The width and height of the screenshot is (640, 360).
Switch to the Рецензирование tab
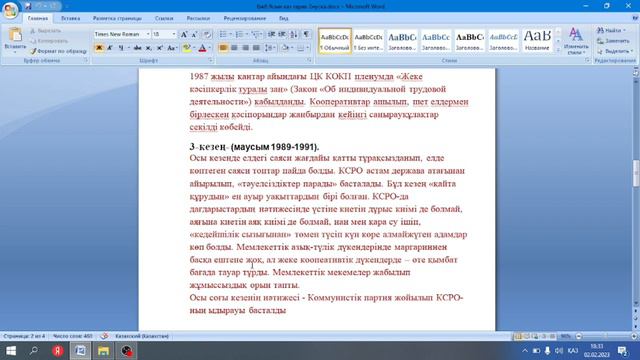(244, 18)
